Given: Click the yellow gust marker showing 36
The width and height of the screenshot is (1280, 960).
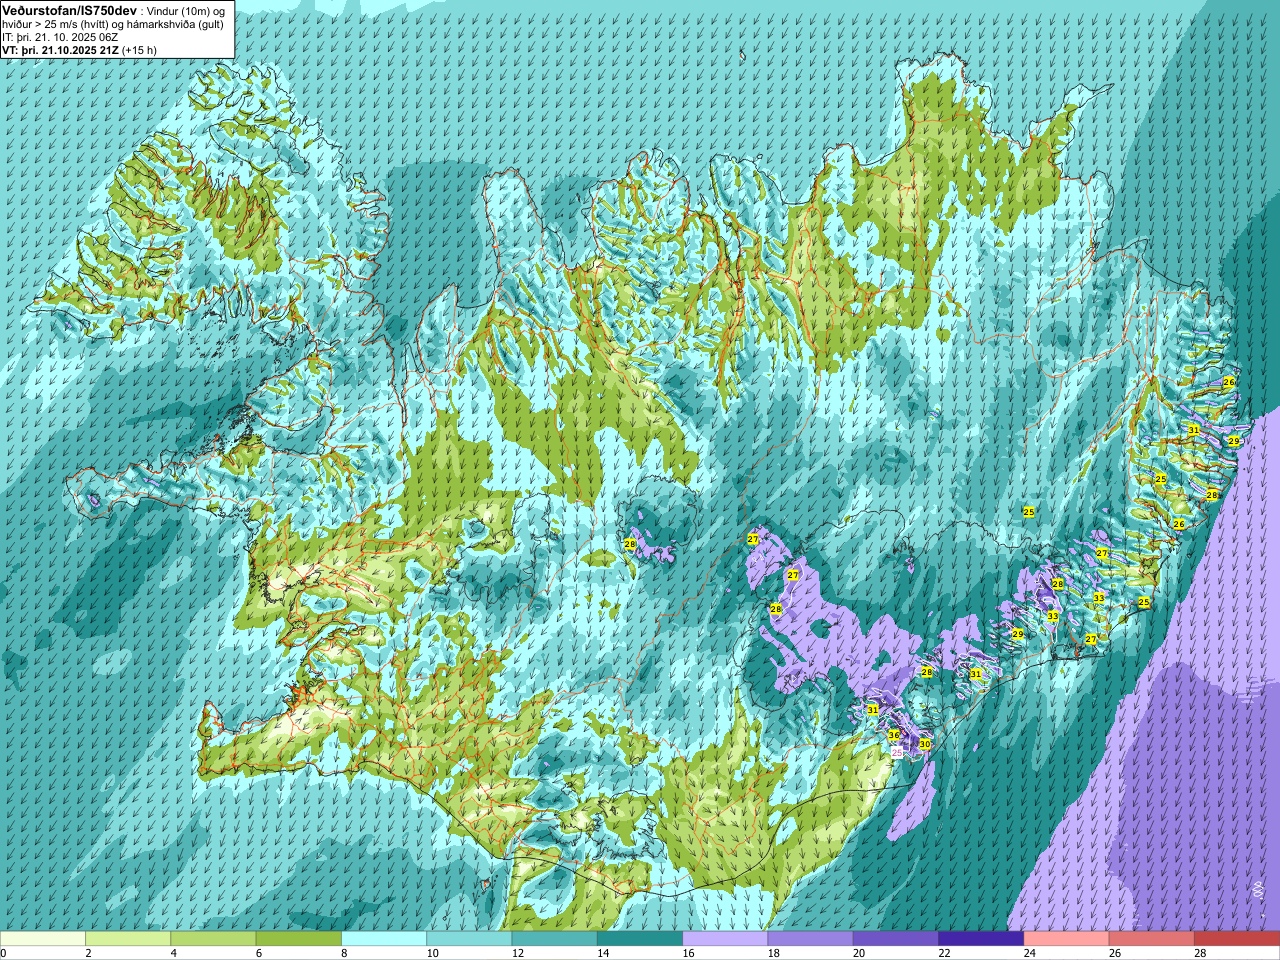Looking at the screenshot, I should 894,735.
